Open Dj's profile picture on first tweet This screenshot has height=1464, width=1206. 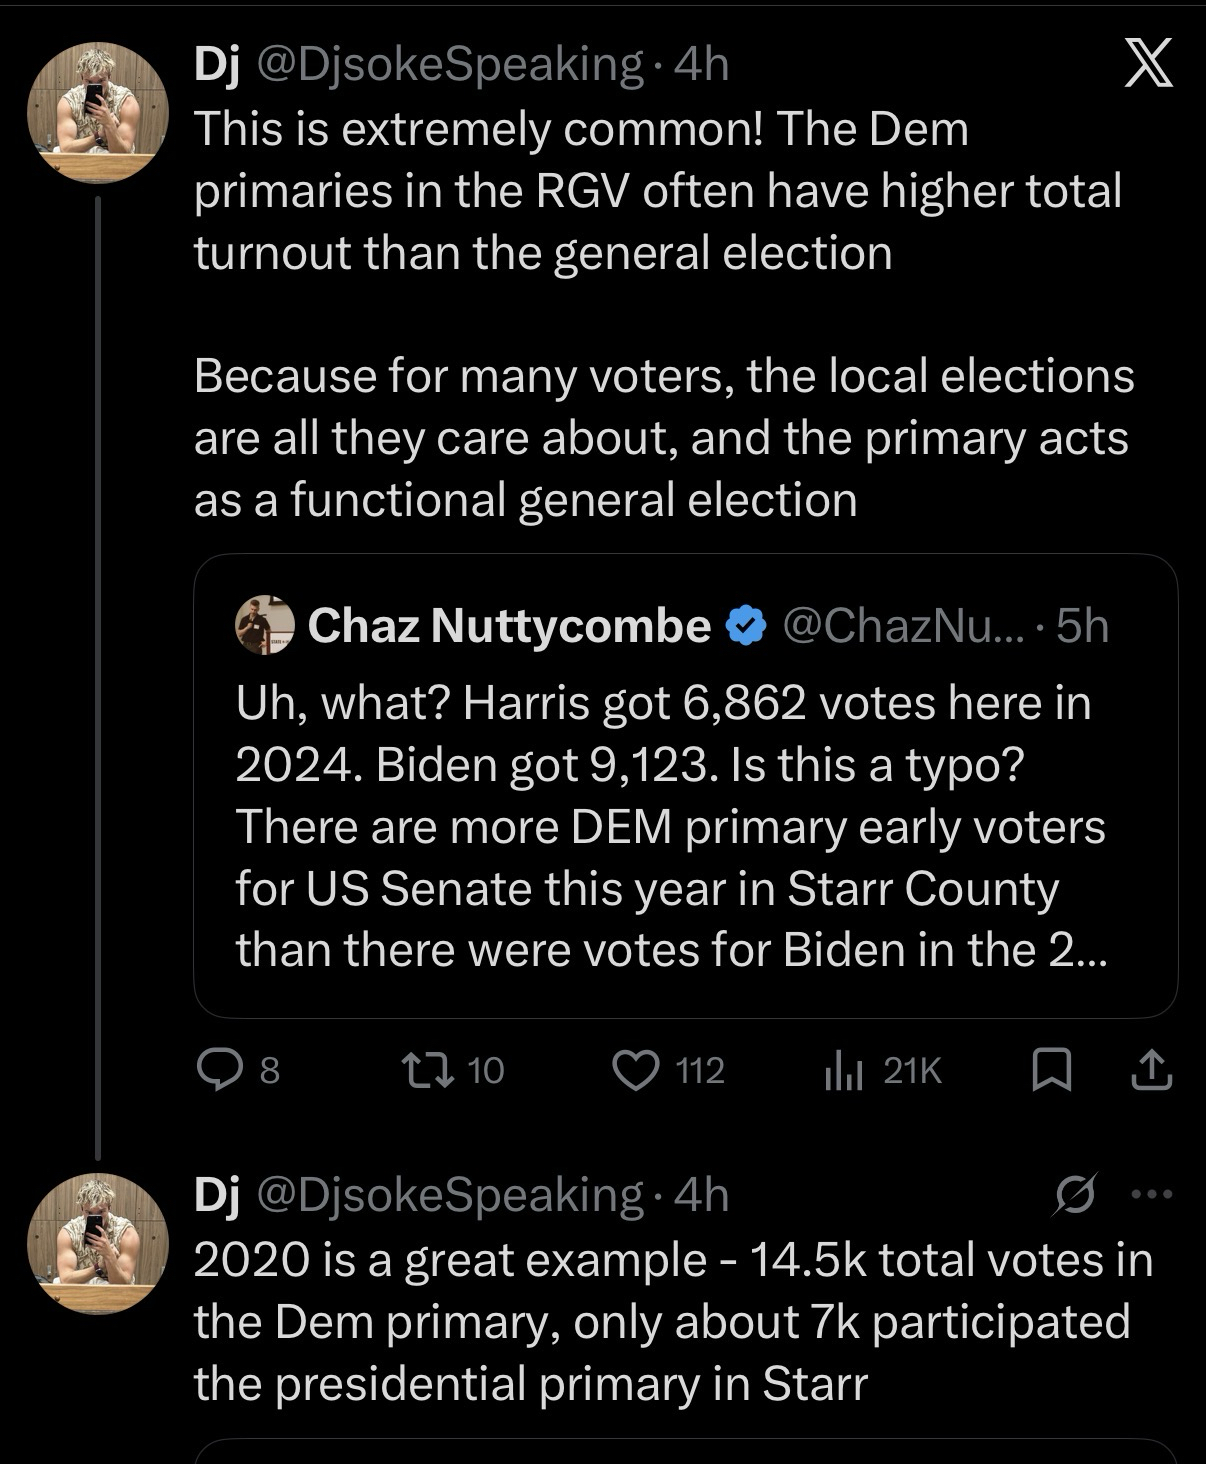[97, 112]
